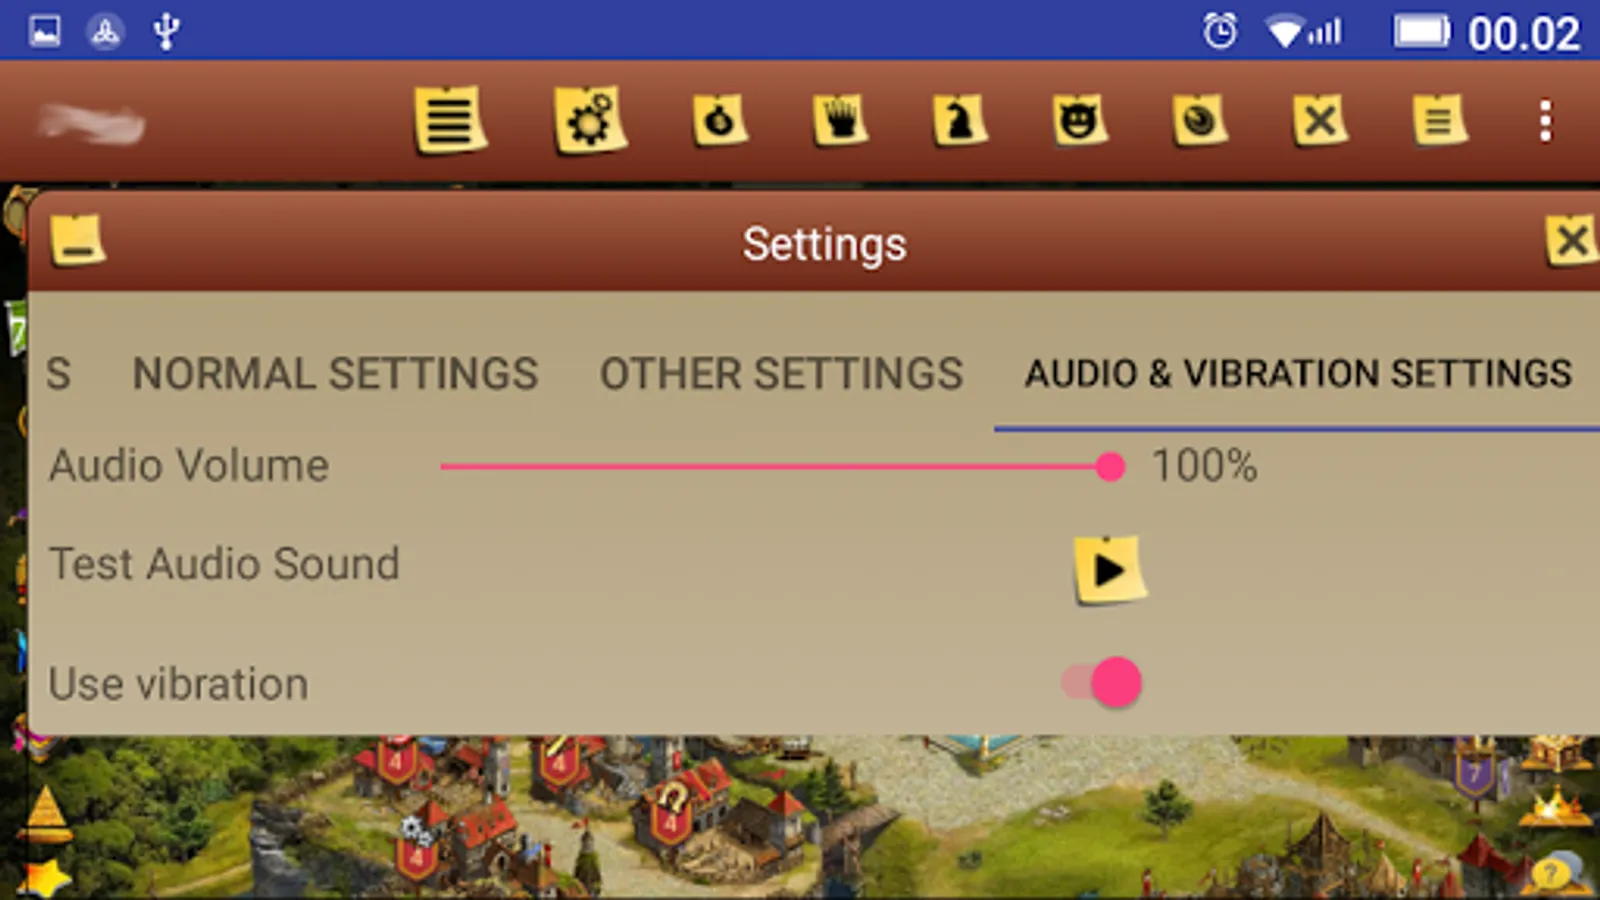Disable the Use vibration switch

click(x=1102, y=683)
